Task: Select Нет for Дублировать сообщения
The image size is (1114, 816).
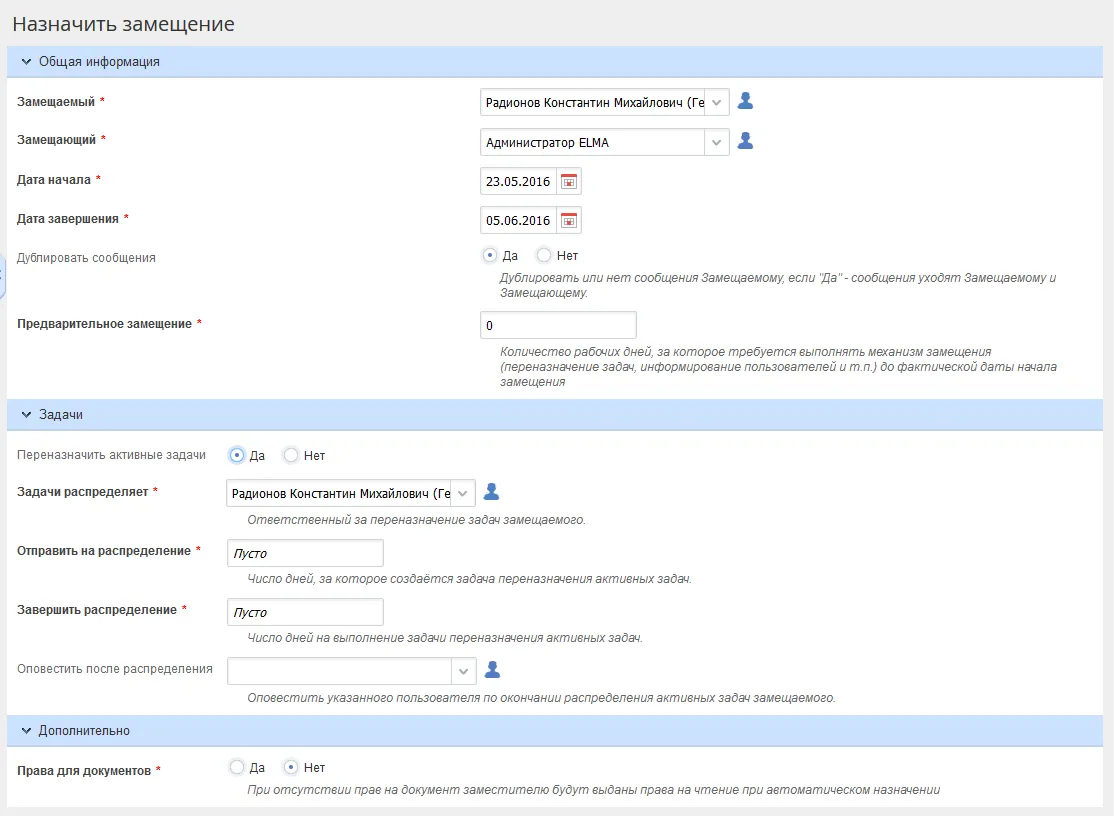Action: [544, 255]
